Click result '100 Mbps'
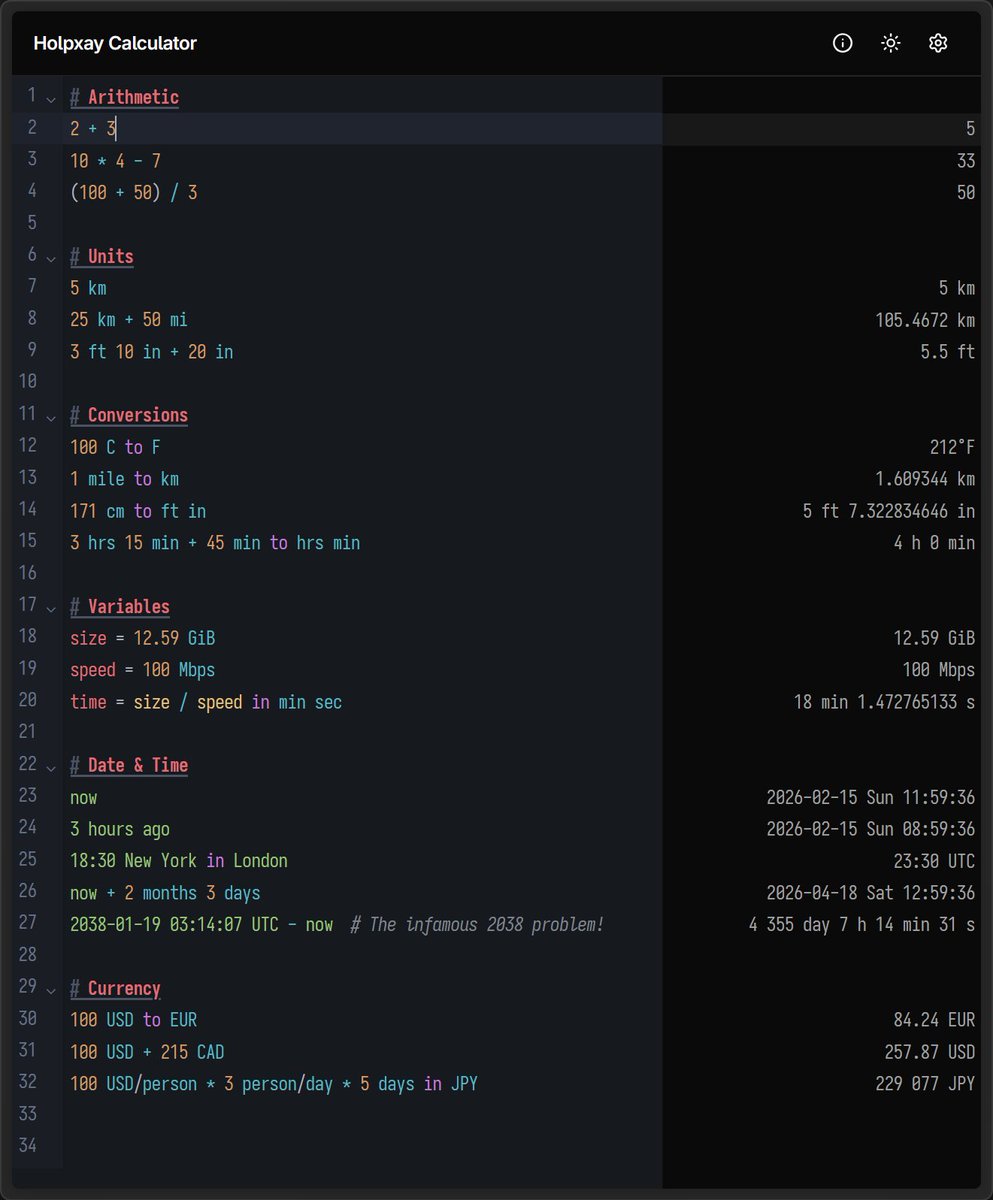The width and height of the screenshot is (993, 1200). 939,670
